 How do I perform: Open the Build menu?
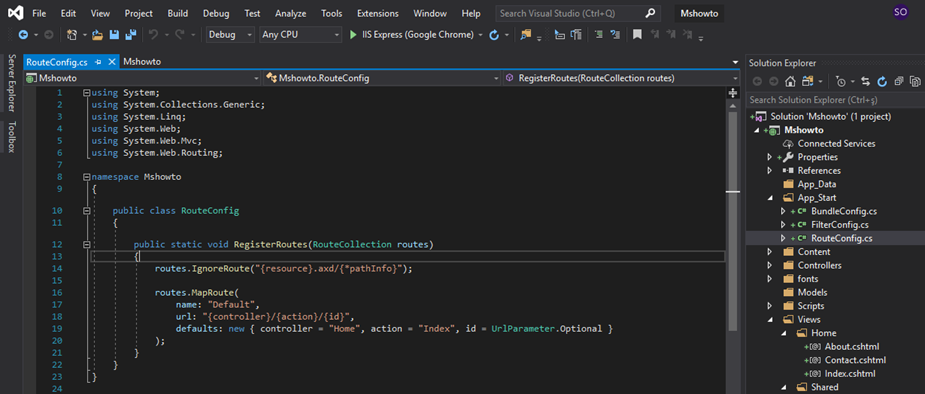178,13
